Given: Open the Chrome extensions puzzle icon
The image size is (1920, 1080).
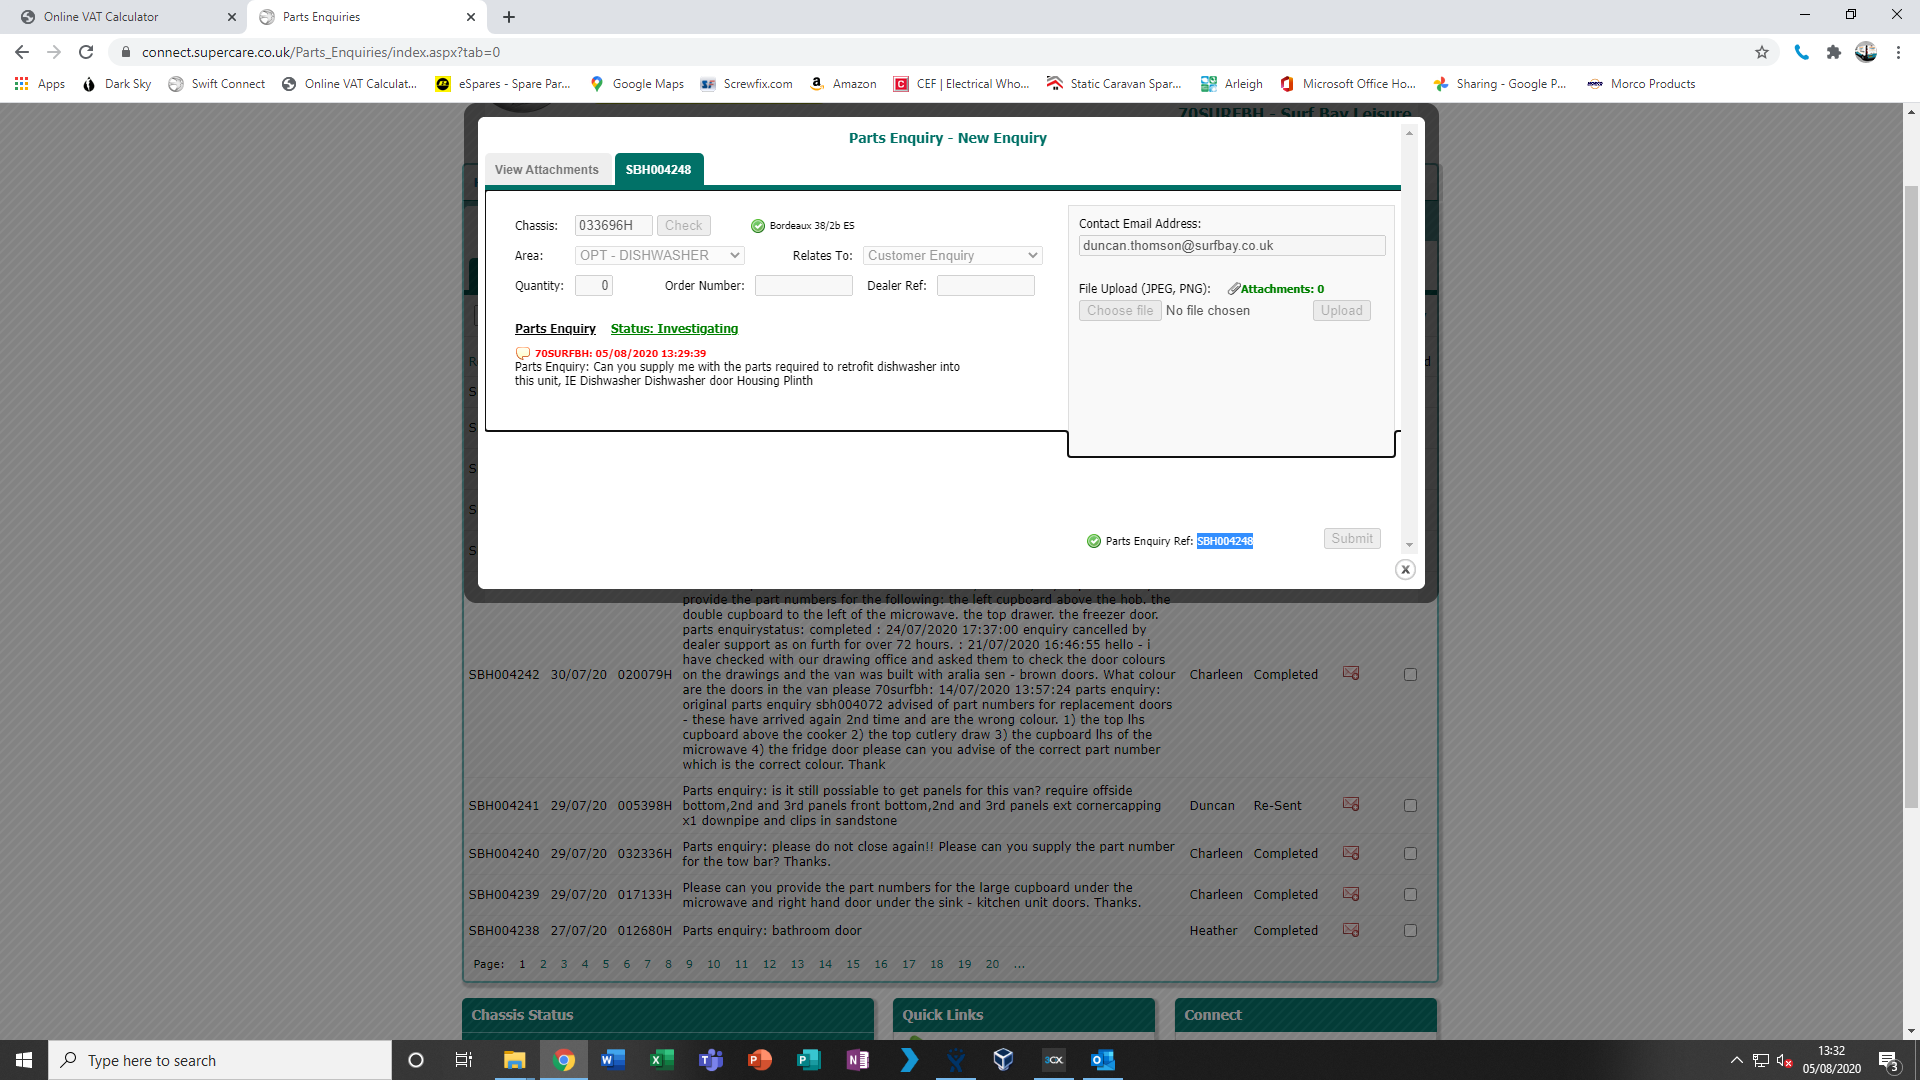Looking at the screenshot, I should (x=1833, y=52).
